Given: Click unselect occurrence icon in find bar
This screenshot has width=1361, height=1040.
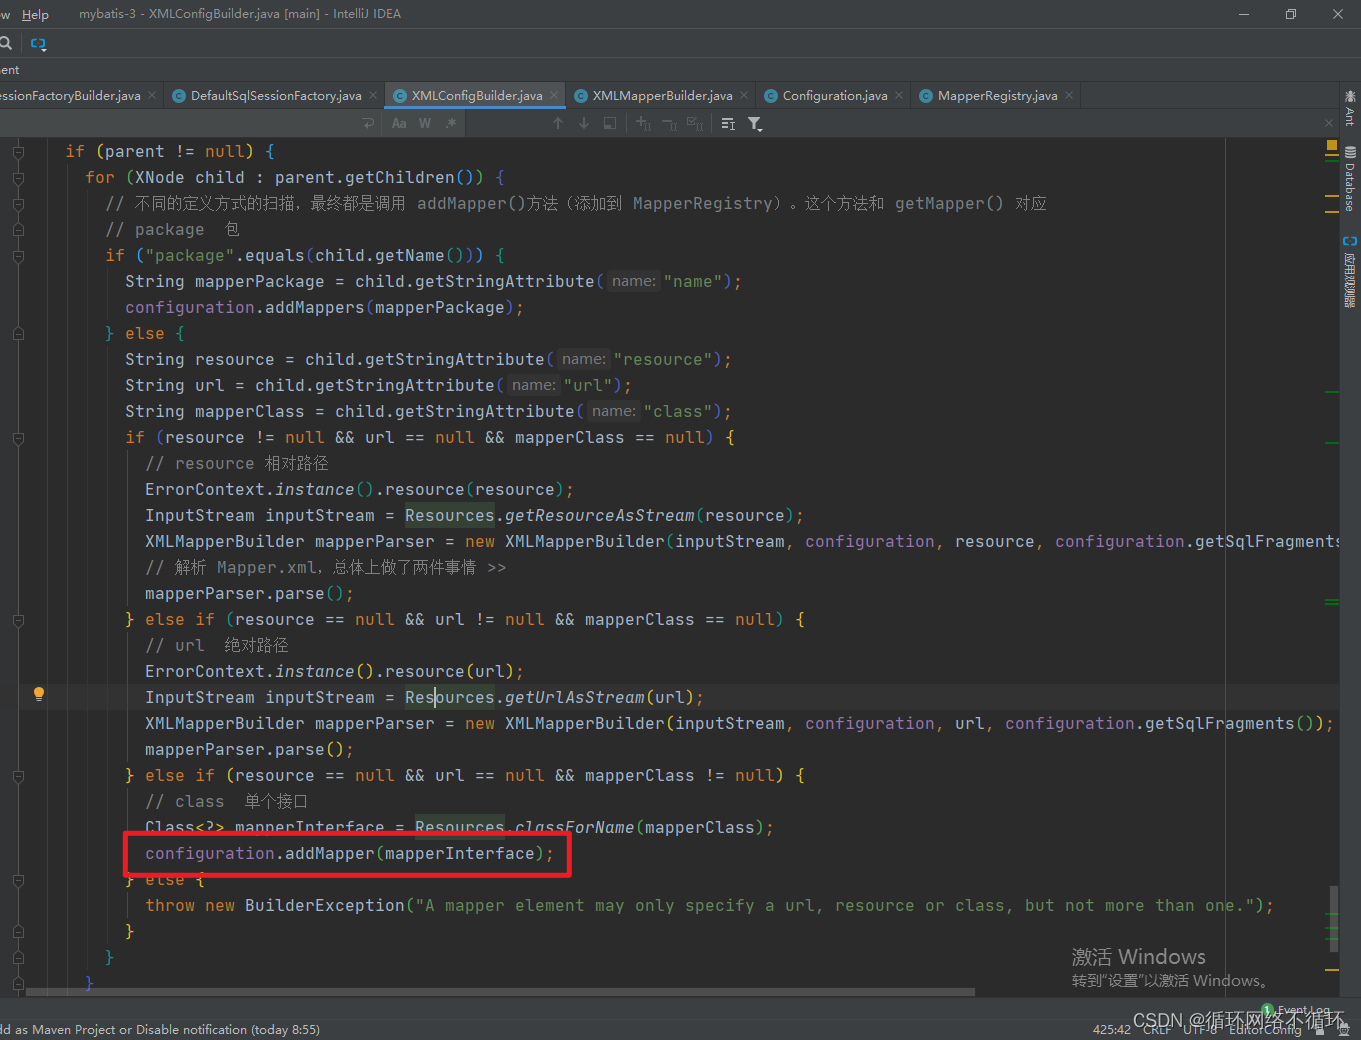Looking at the screenshot, I should (x=669, y=123).
